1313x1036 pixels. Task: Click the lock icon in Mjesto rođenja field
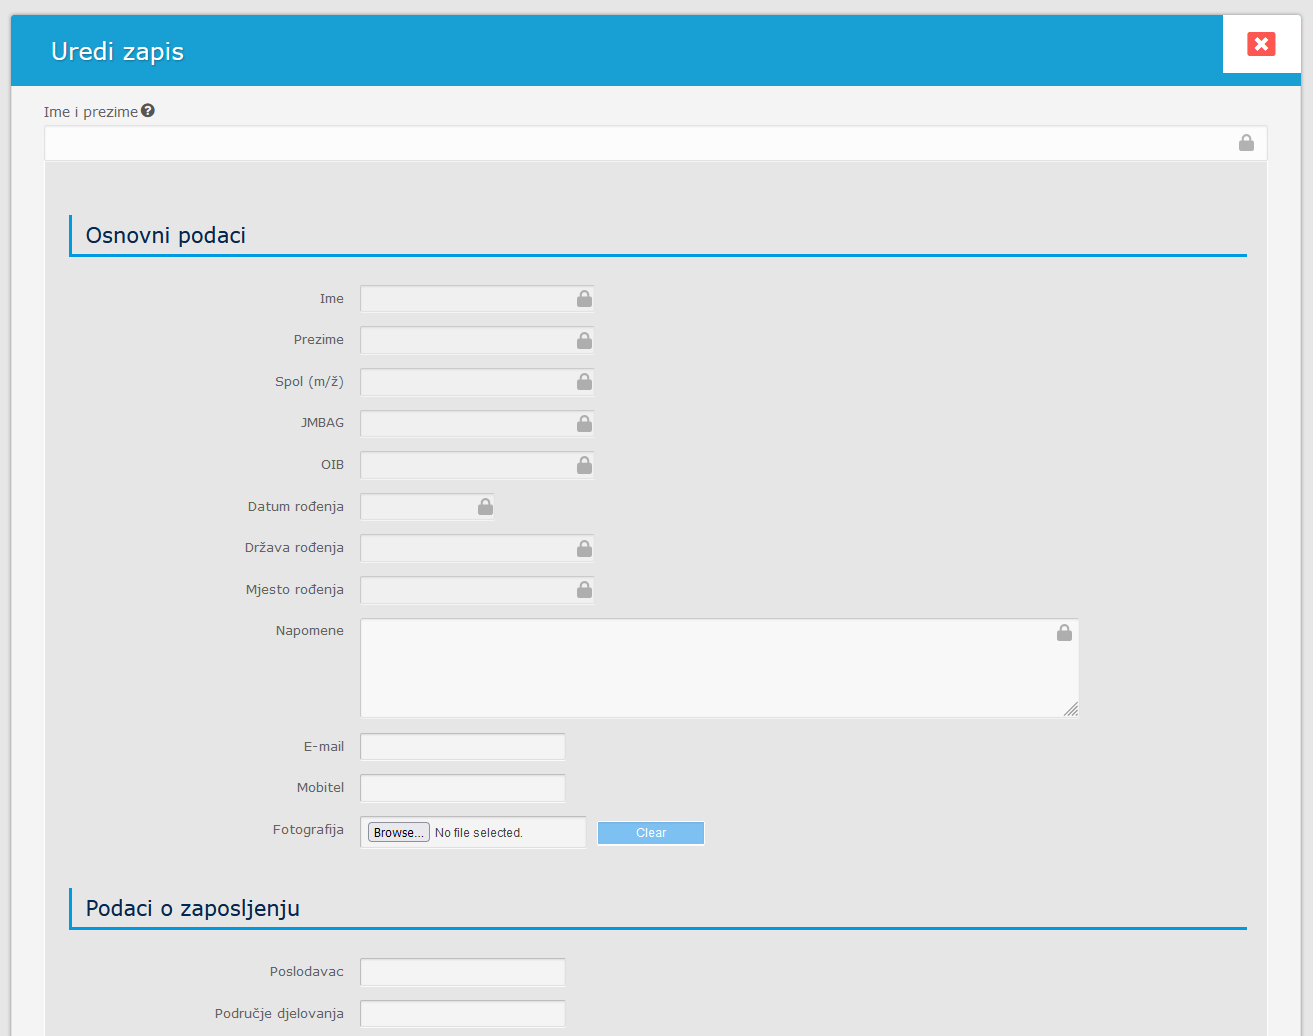click(x=584, y=590)
